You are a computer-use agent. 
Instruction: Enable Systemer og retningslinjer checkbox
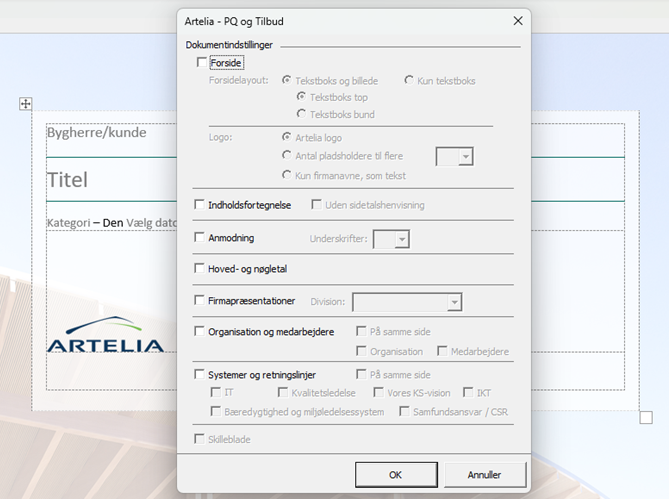(199, 374)
